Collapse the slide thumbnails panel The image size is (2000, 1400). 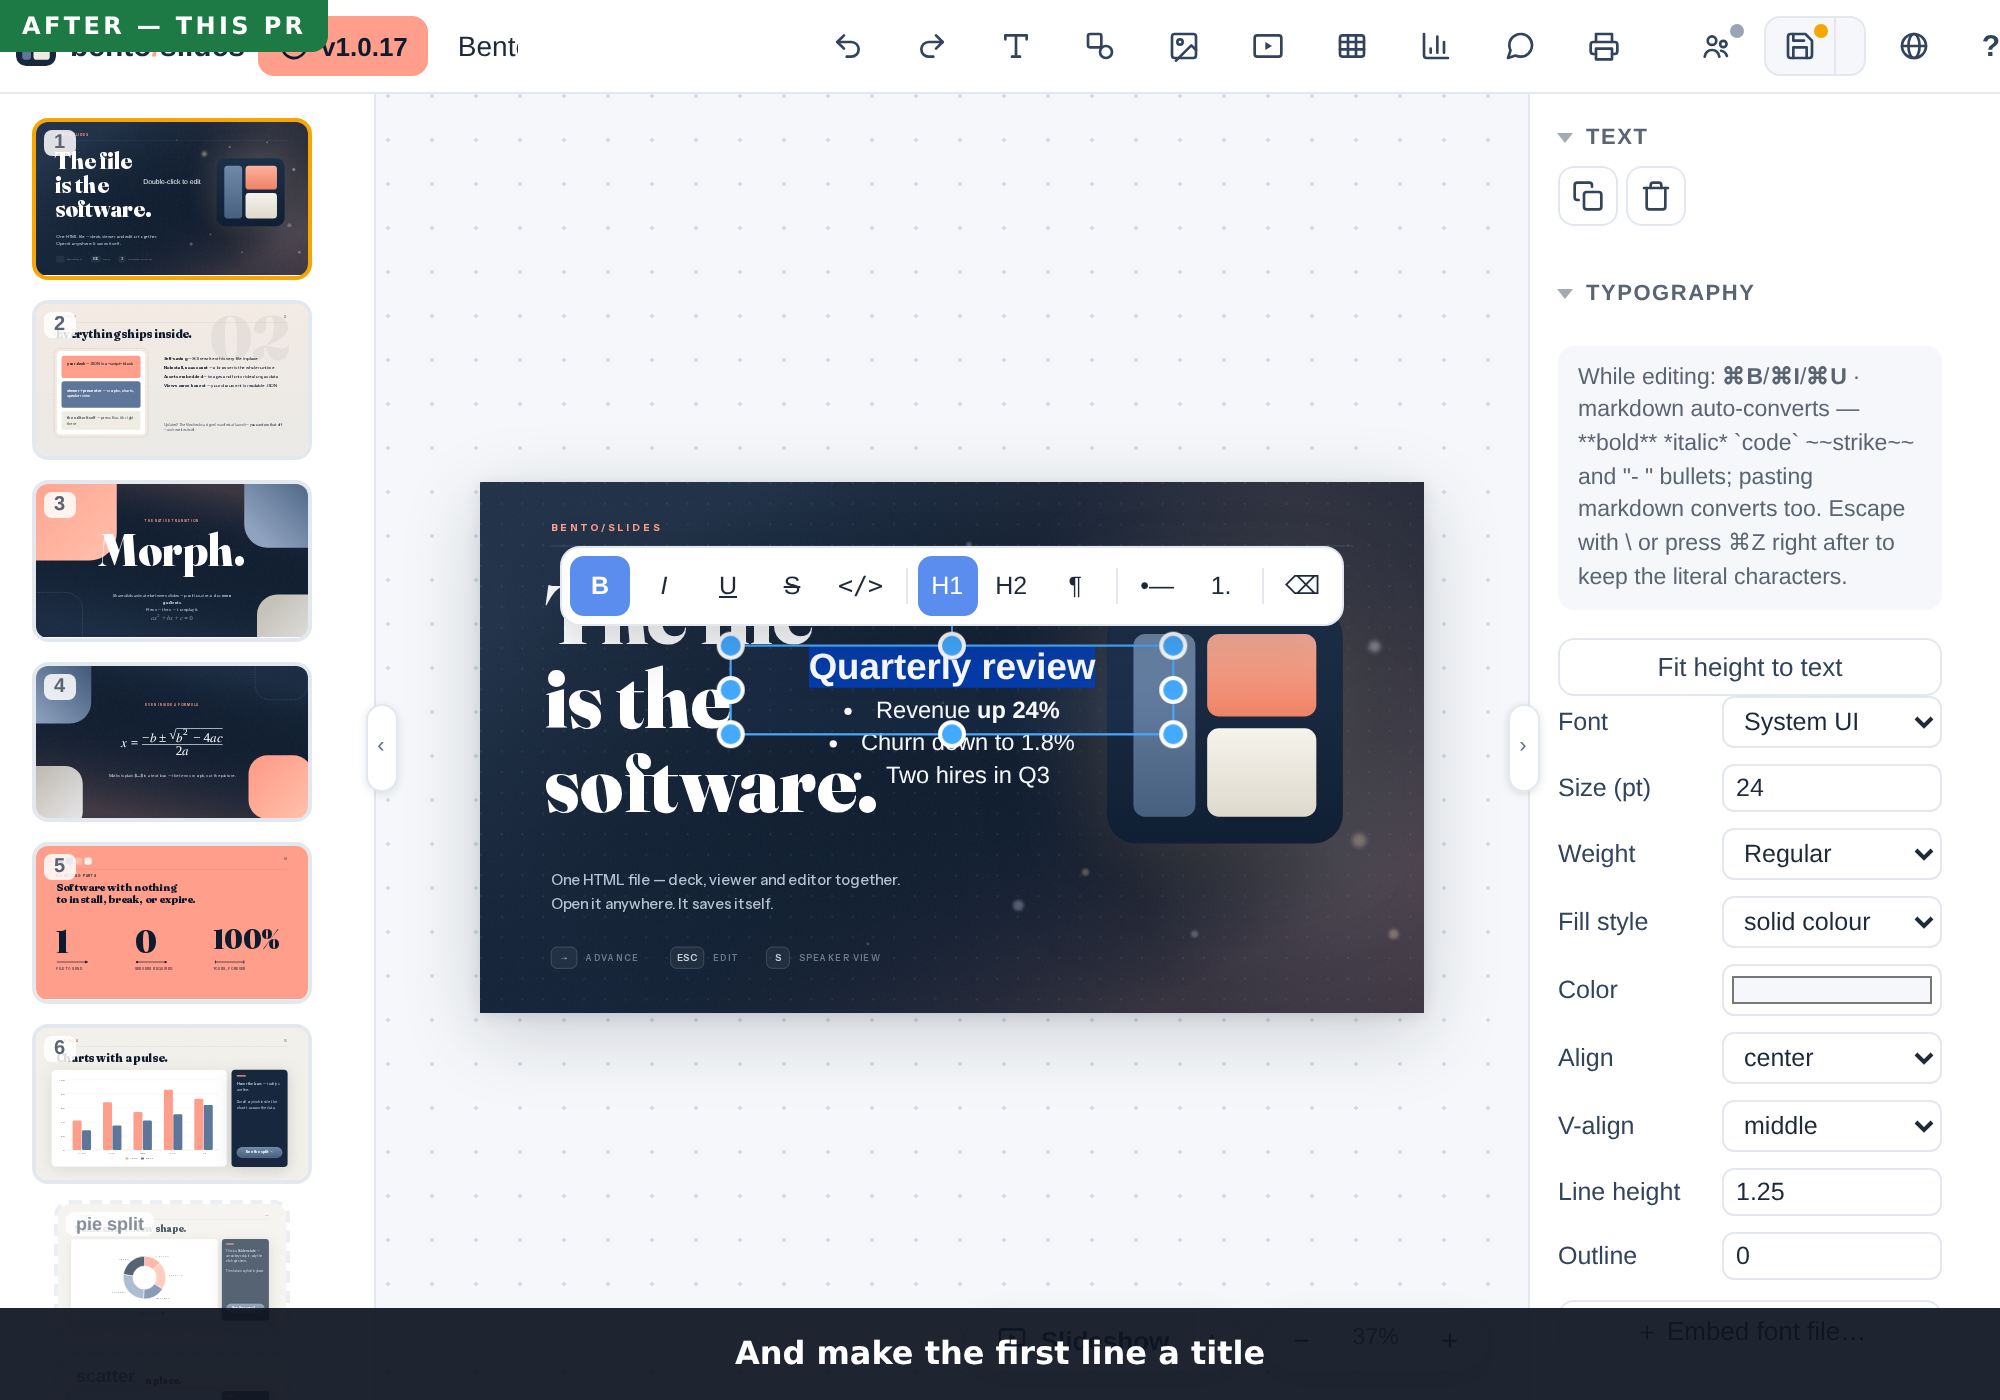[x=381, y=747]
